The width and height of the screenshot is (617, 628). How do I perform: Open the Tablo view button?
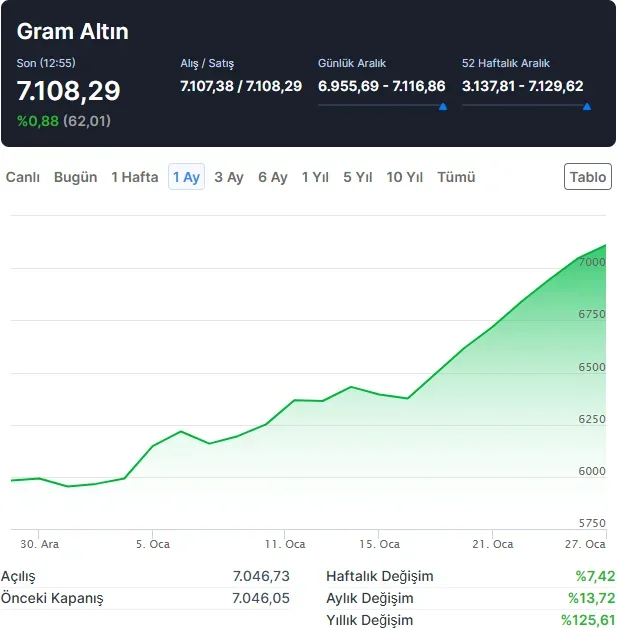[x=588, y=177]
